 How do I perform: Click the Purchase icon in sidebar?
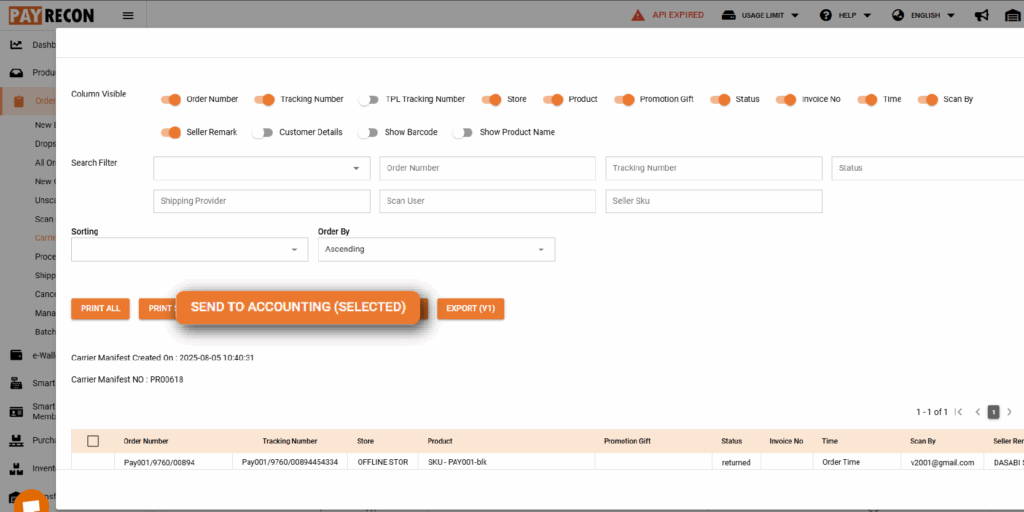16,440
